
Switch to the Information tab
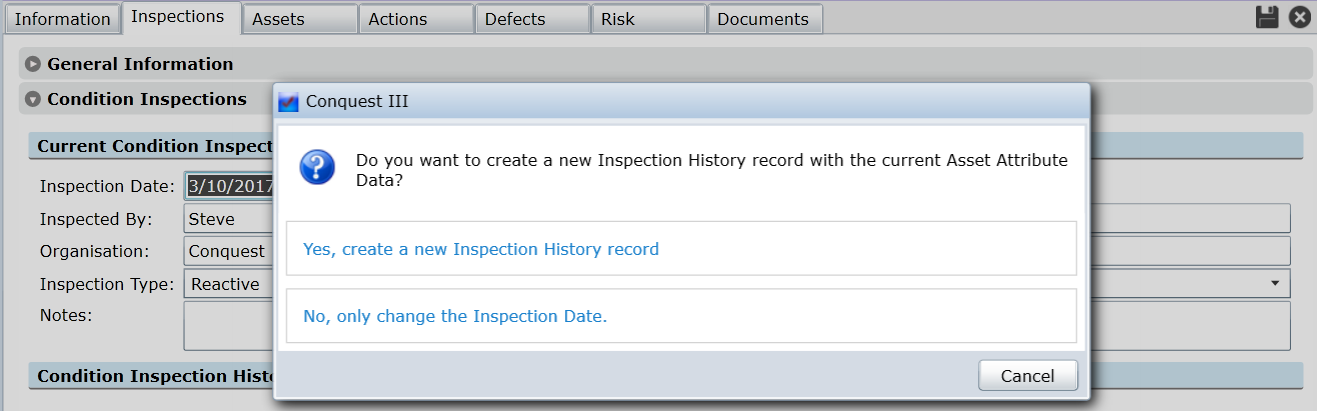(x=62, y=19)
